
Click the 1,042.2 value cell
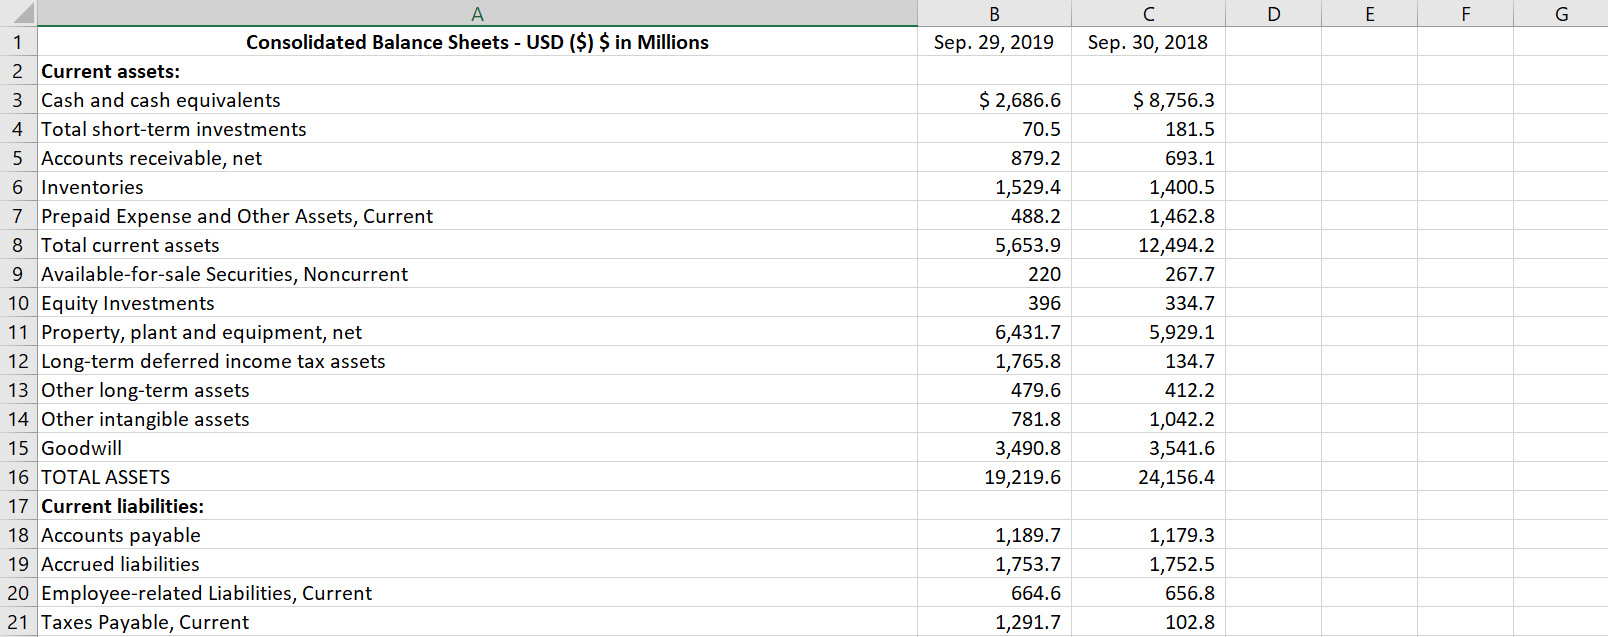click(x=1148, y=419)
